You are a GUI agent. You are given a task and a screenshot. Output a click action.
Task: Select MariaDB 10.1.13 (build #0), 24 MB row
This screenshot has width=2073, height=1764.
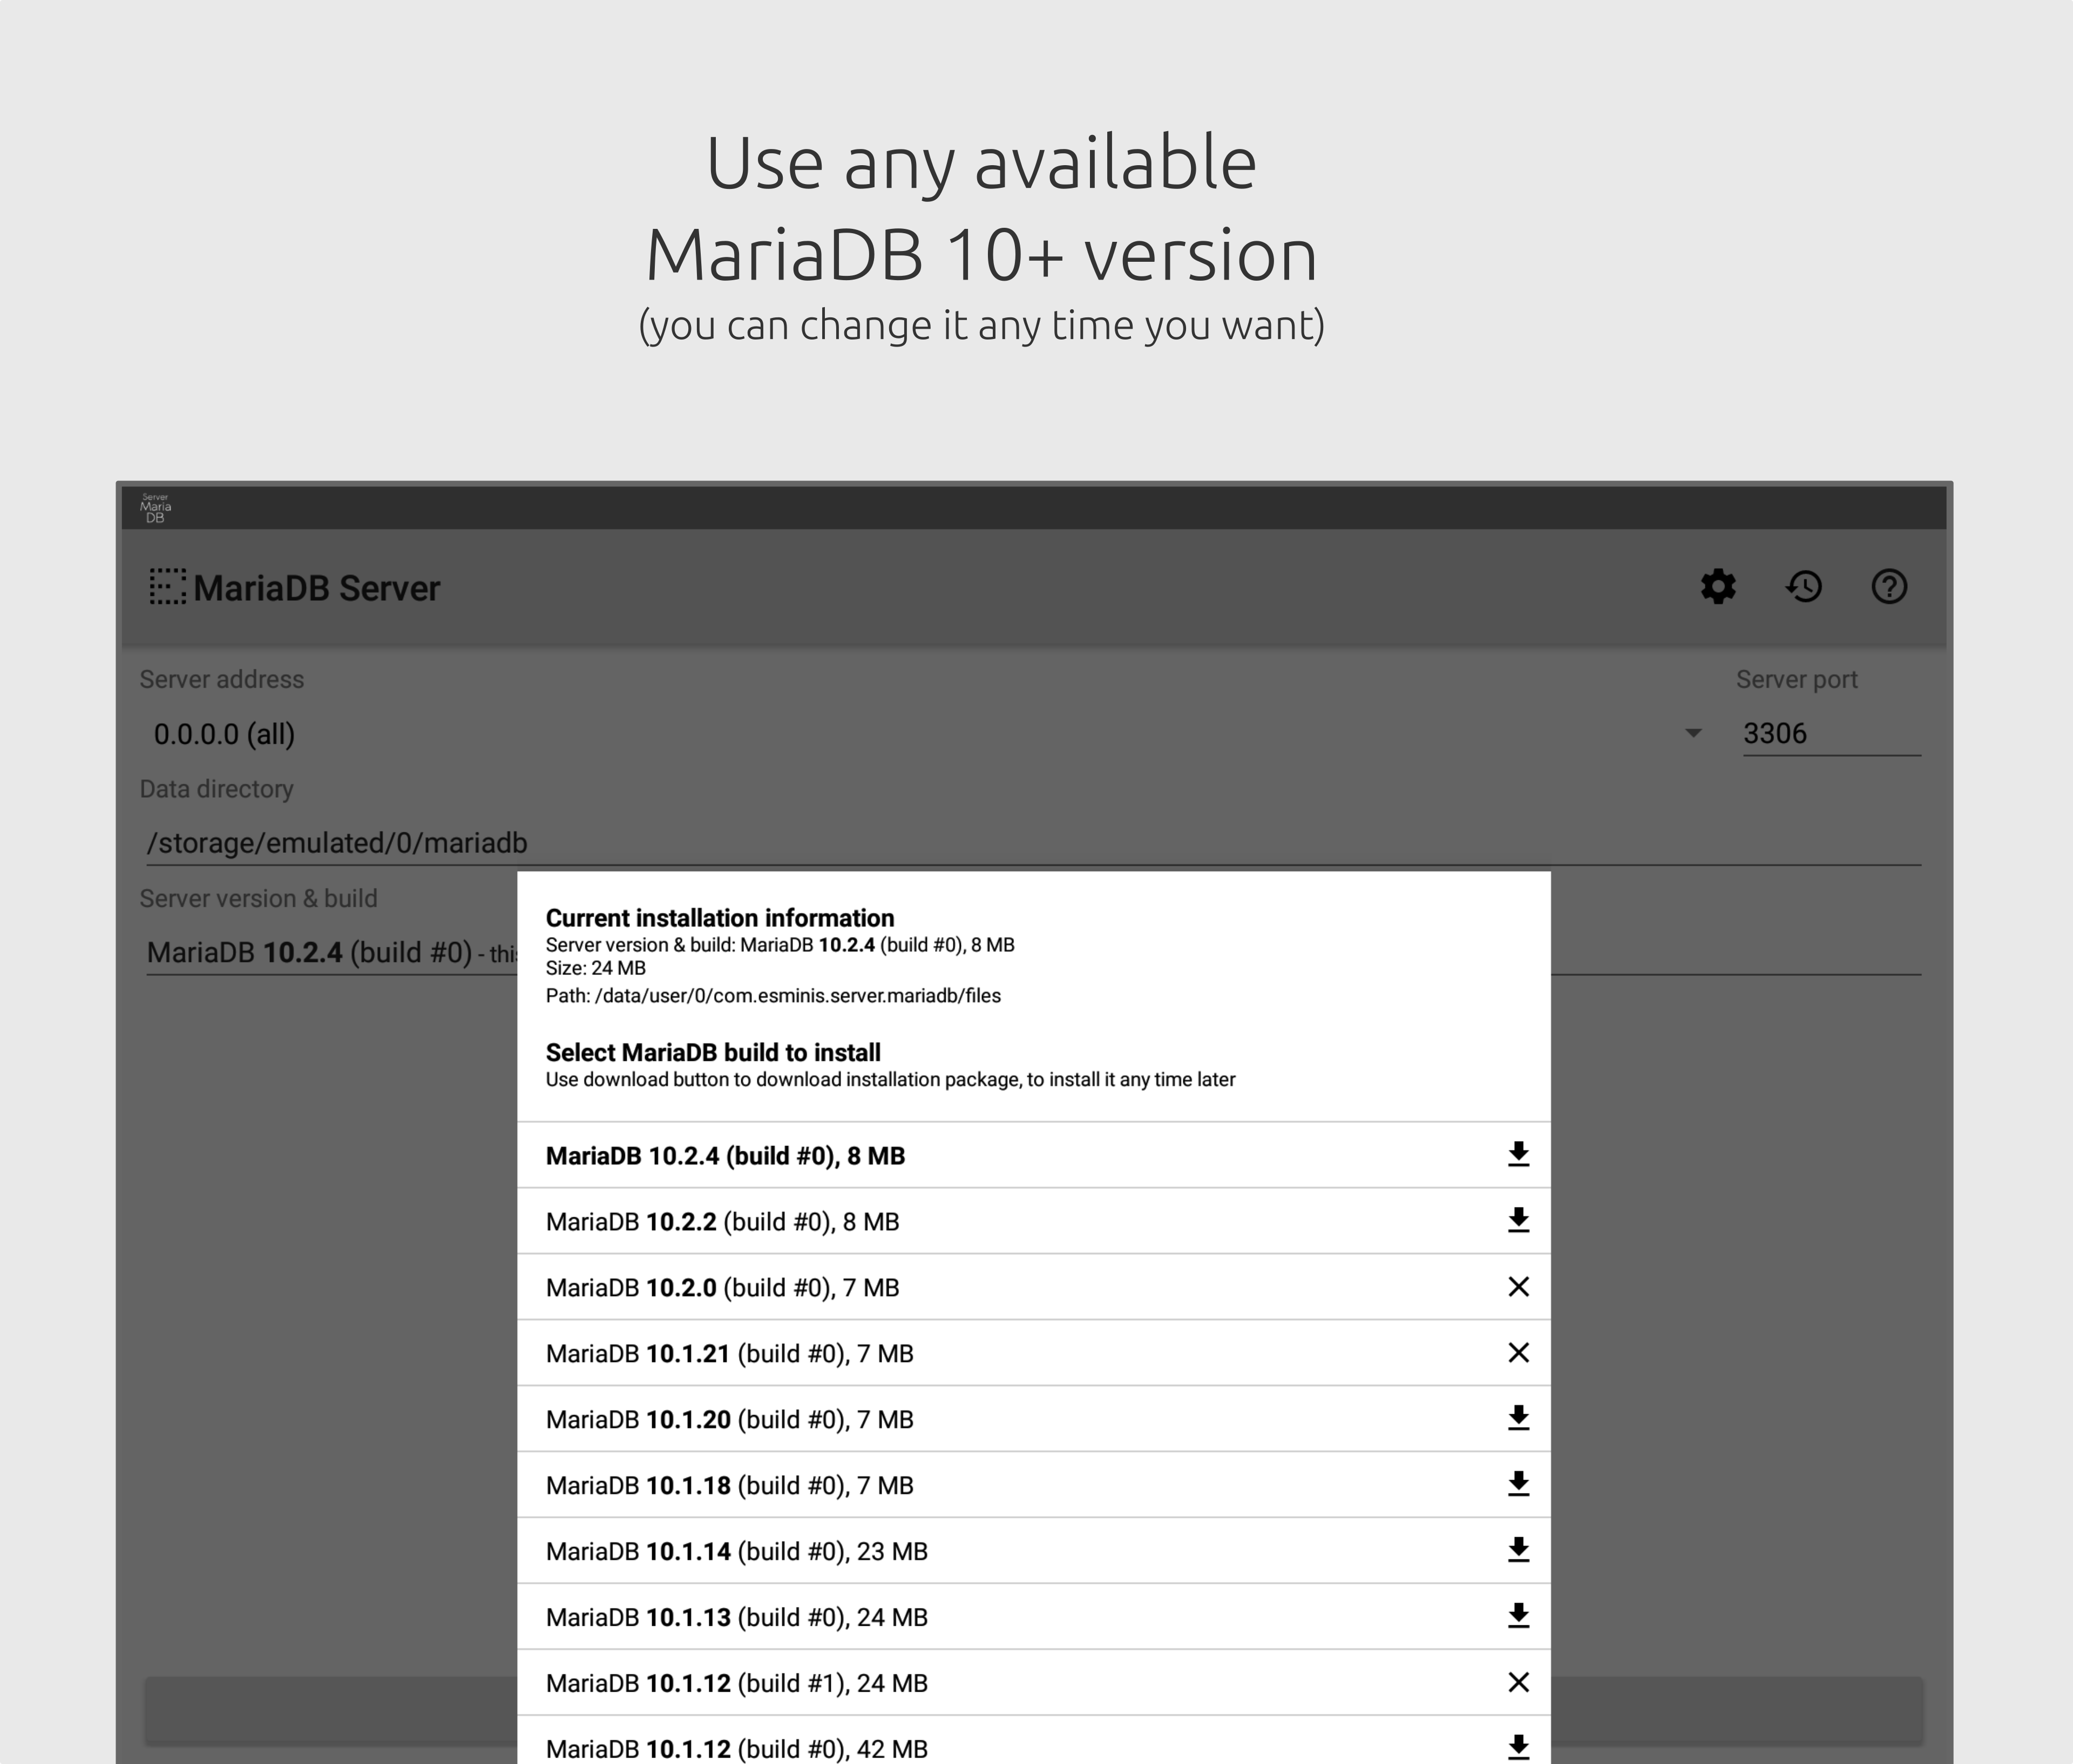(x=1033, y=1617)
